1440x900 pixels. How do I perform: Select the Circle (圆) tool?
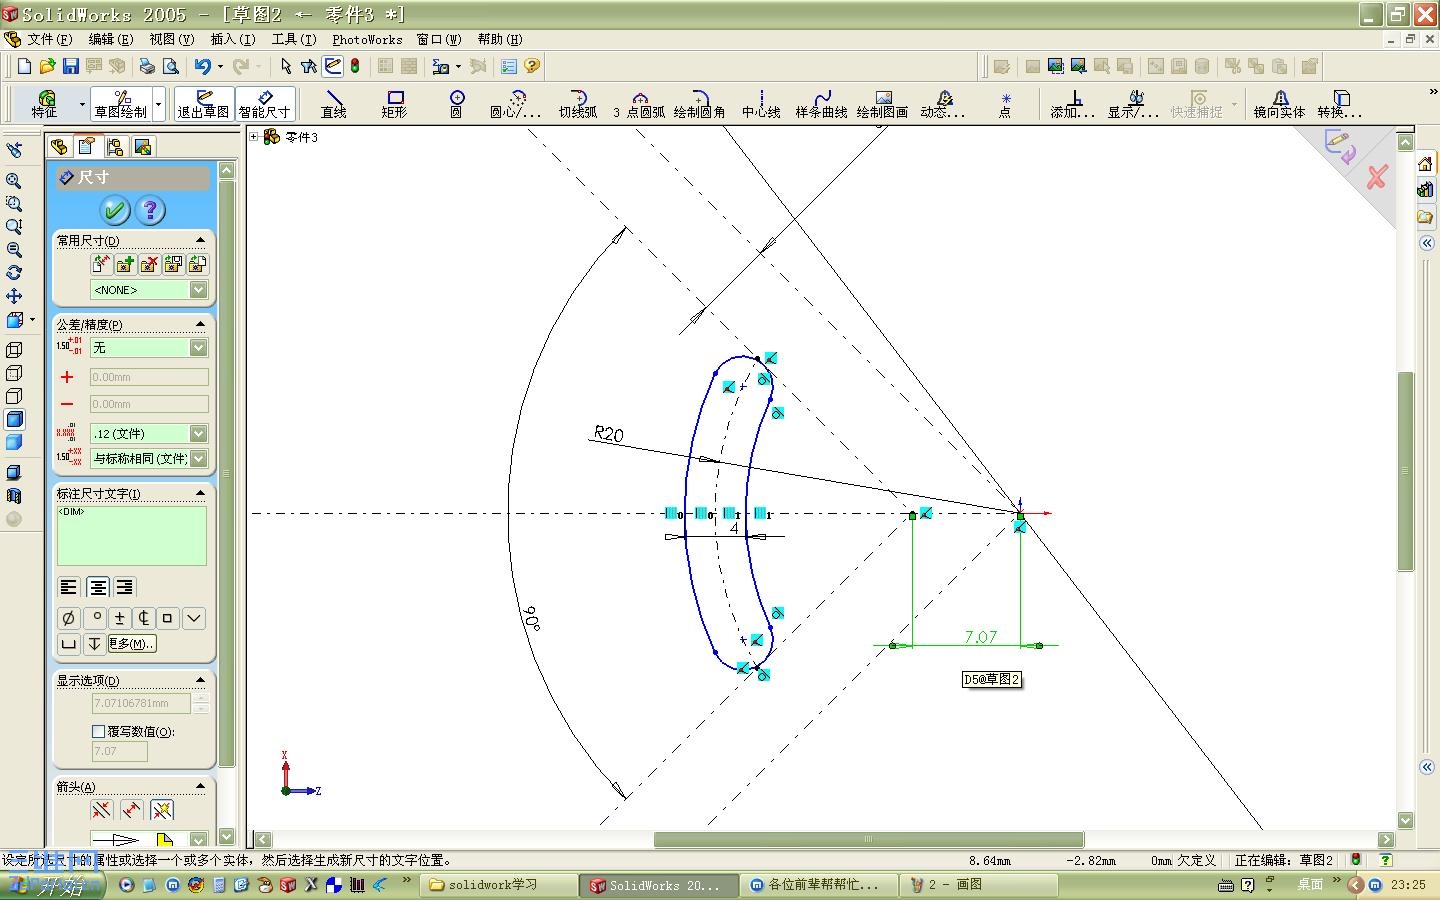[x=456, y=104]
